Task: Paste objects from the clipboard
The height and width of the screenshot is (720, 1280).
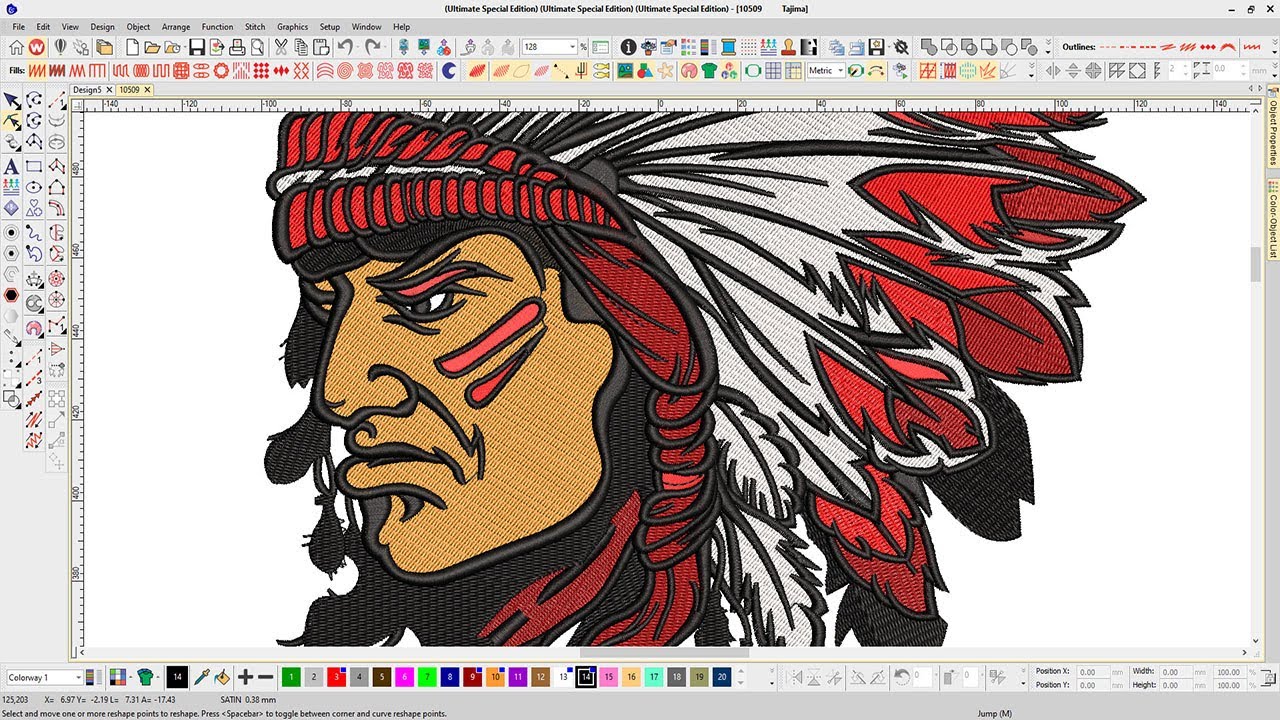Action: point(321,47)
